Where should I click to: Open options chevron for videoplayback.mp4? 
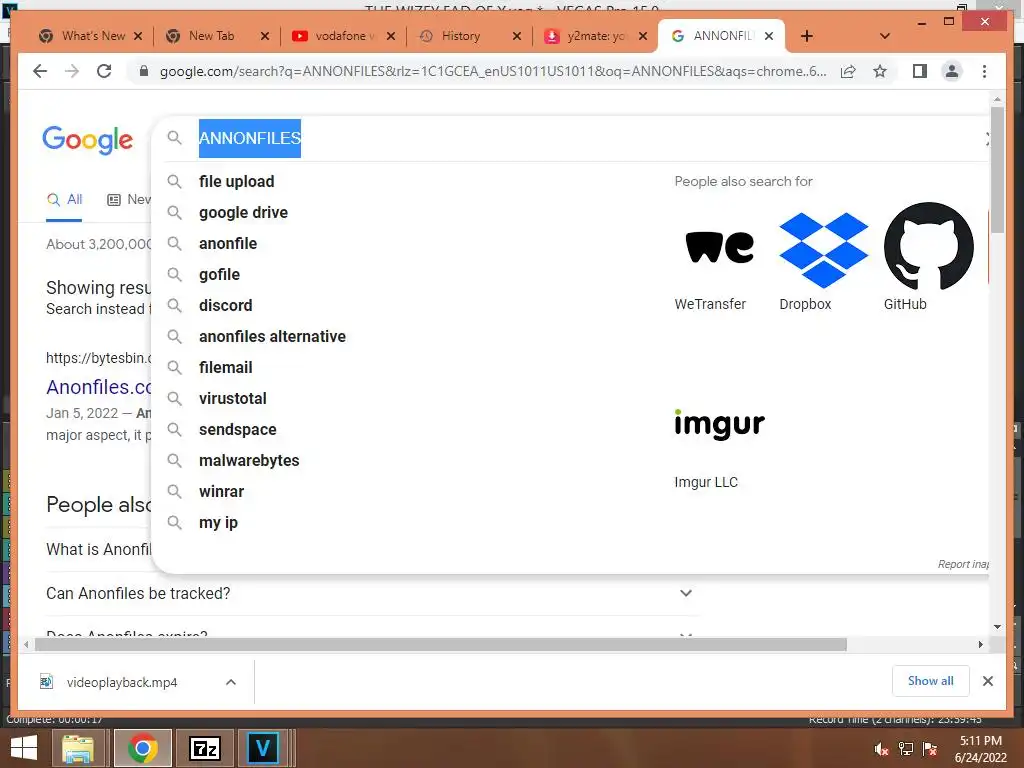[x=231, y=682]
